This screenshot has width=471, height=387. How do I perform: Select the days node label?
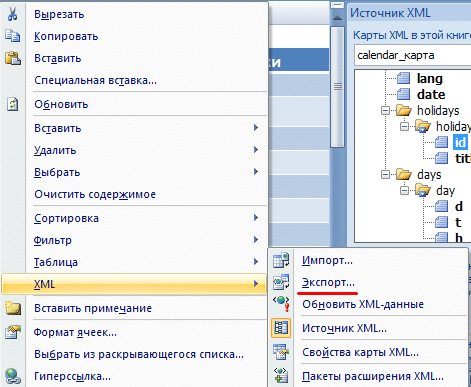pyautogui.click(x=429, y=175)
